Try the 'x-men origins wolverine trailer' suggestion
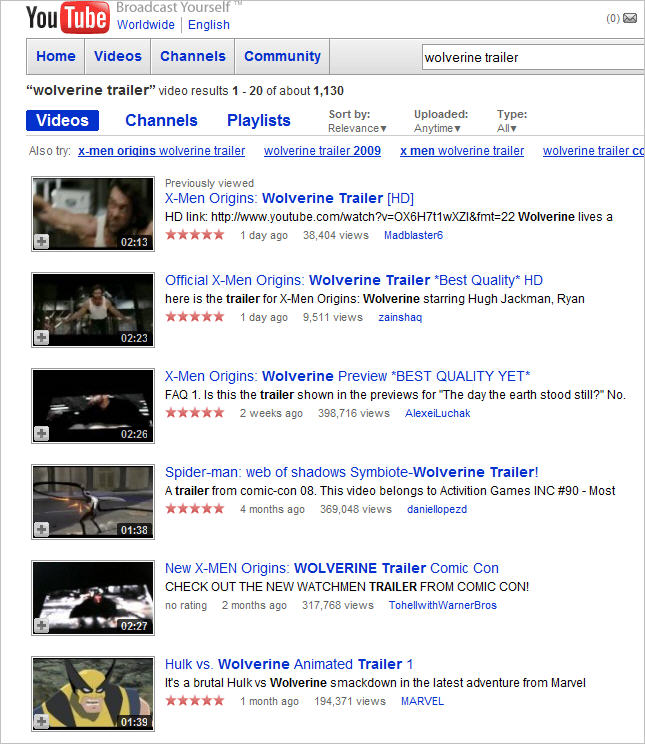This screenshot has width=645, height=744. pos(161,151)
